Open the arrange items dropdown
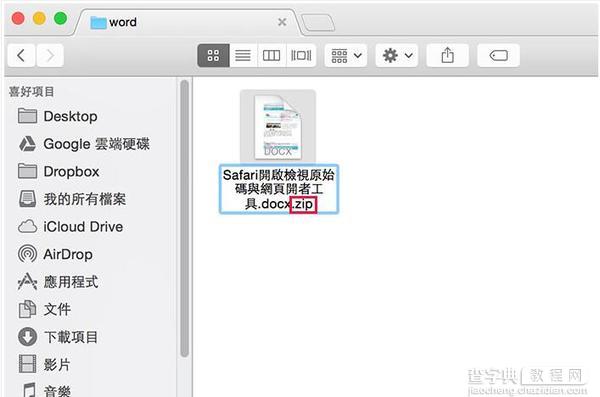 tap(346, 56)
